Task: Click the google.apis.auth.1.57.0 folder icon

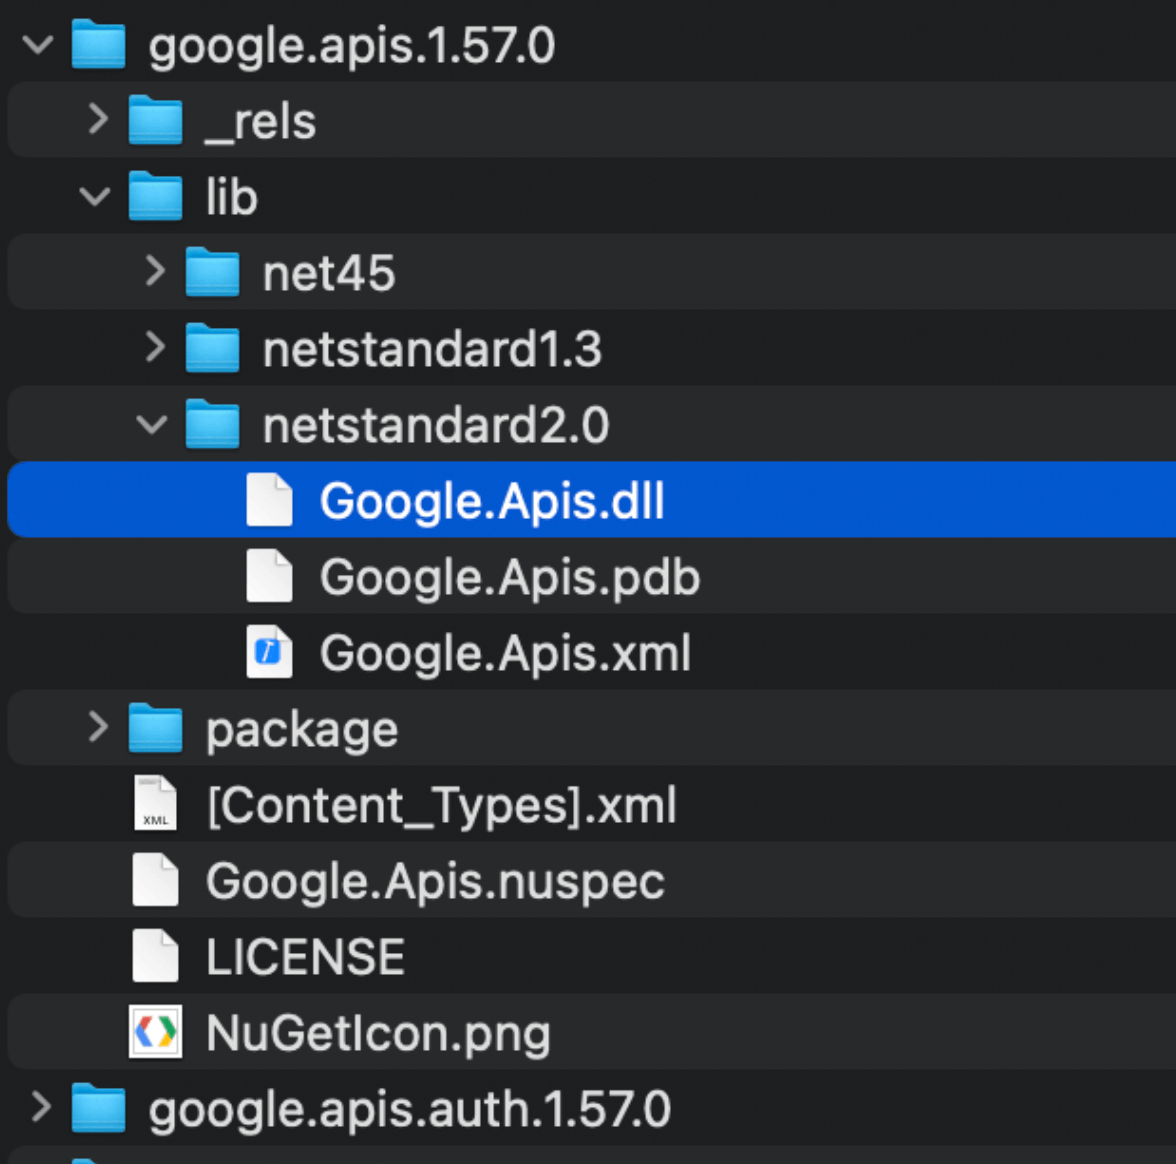Action: (x=98, y=1108)
